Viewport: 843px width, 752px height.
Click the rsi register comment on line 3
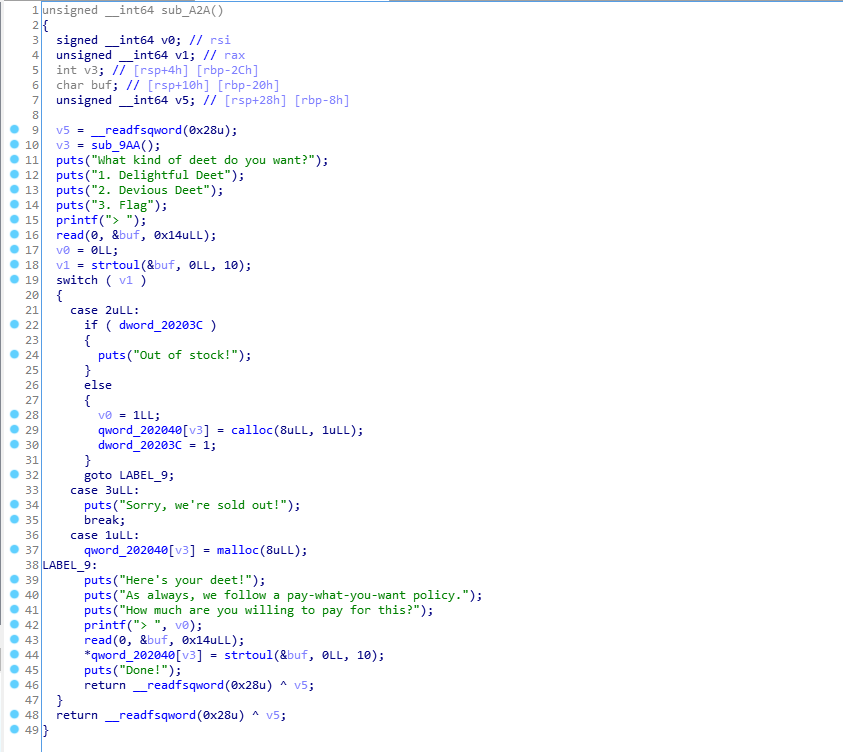[220, 40]
